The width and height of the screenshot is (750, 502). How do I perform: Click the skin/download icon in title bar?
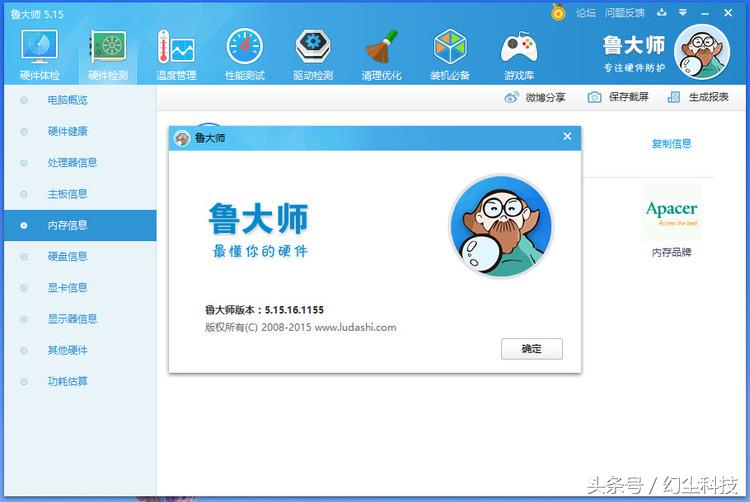coord(662,13)
